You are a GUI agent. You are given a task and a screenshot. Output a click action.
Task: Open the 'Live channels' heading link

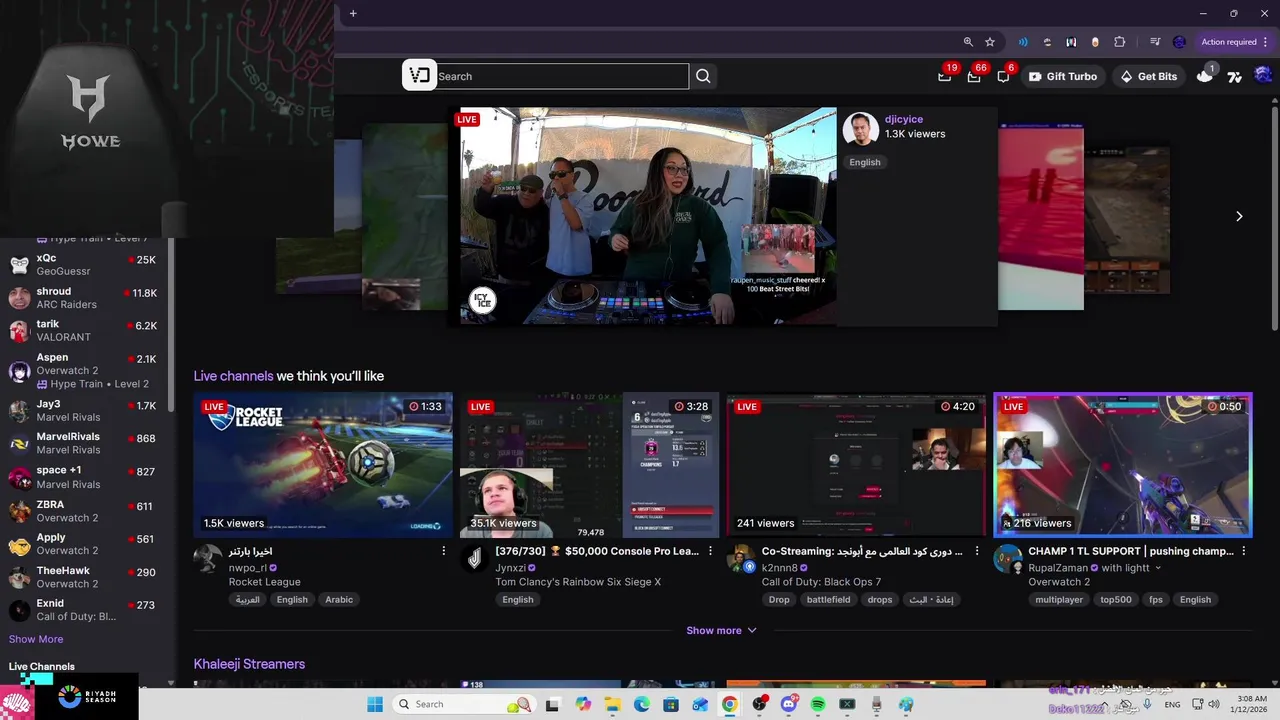233,376
